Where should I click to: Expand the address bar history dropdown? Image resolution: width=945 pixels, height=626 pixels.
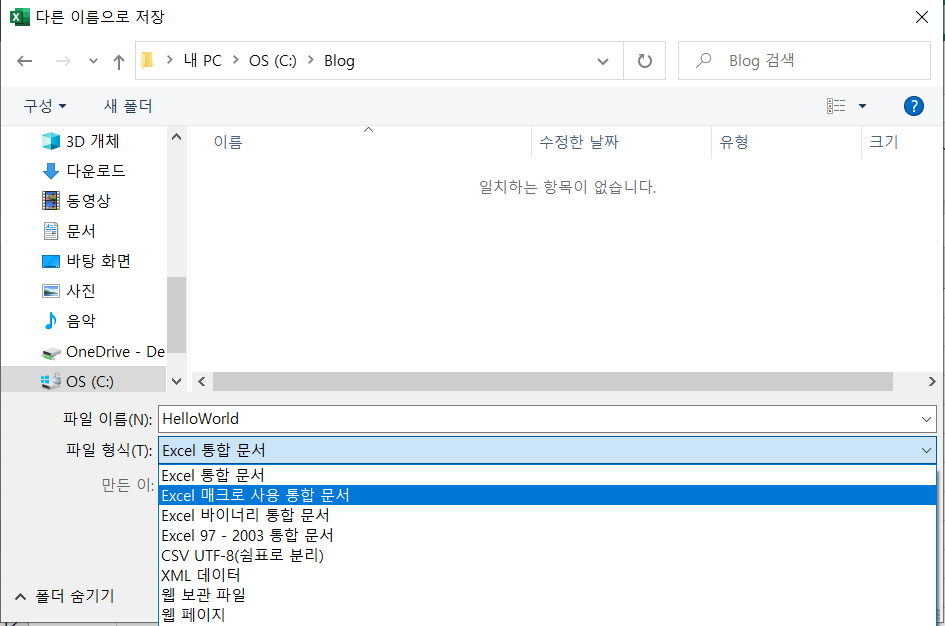coord(602,61)
